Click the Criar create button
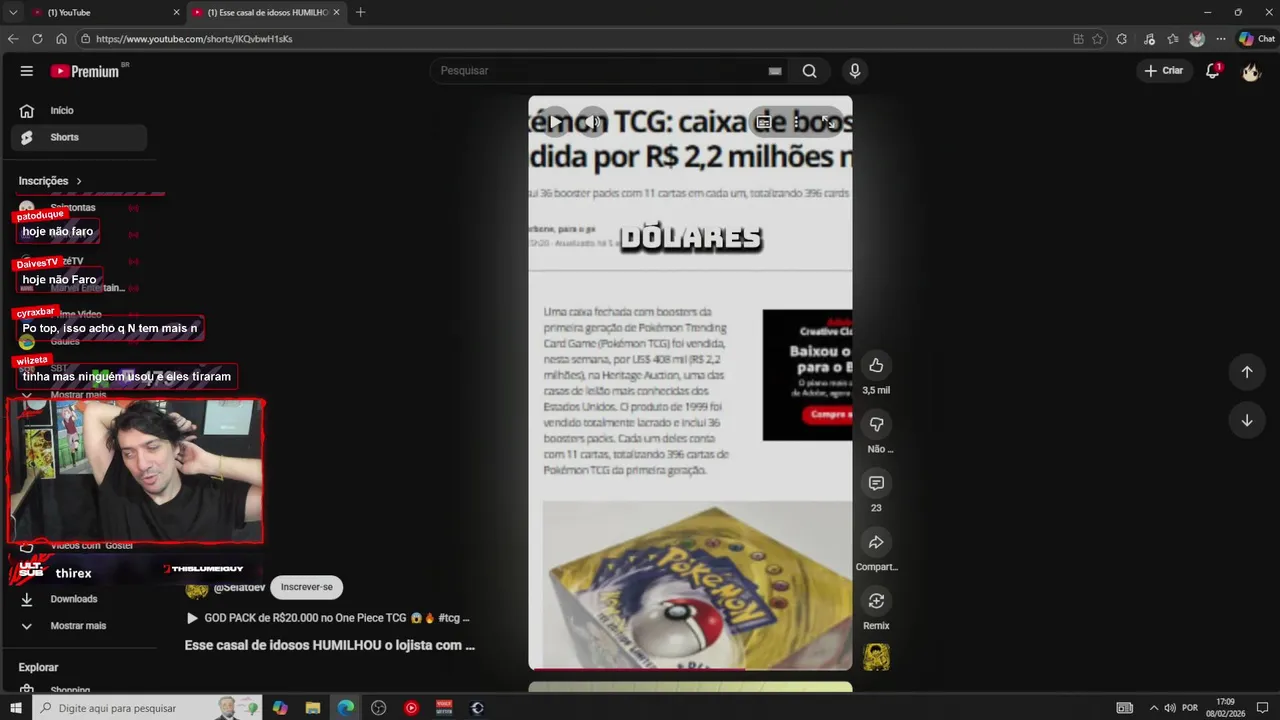 [1164, 71]
